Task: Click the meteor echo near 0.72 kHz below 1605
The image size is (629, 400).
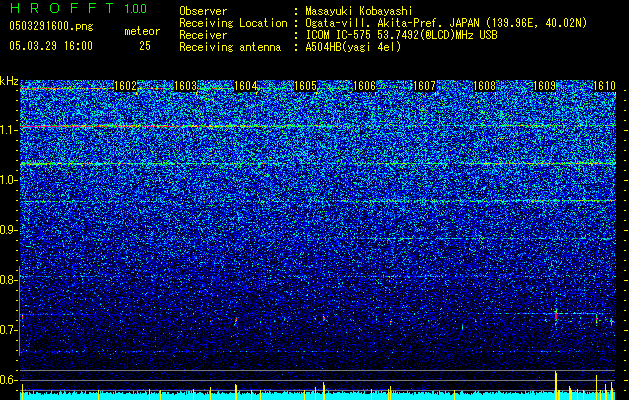Action: coord(324,318)
